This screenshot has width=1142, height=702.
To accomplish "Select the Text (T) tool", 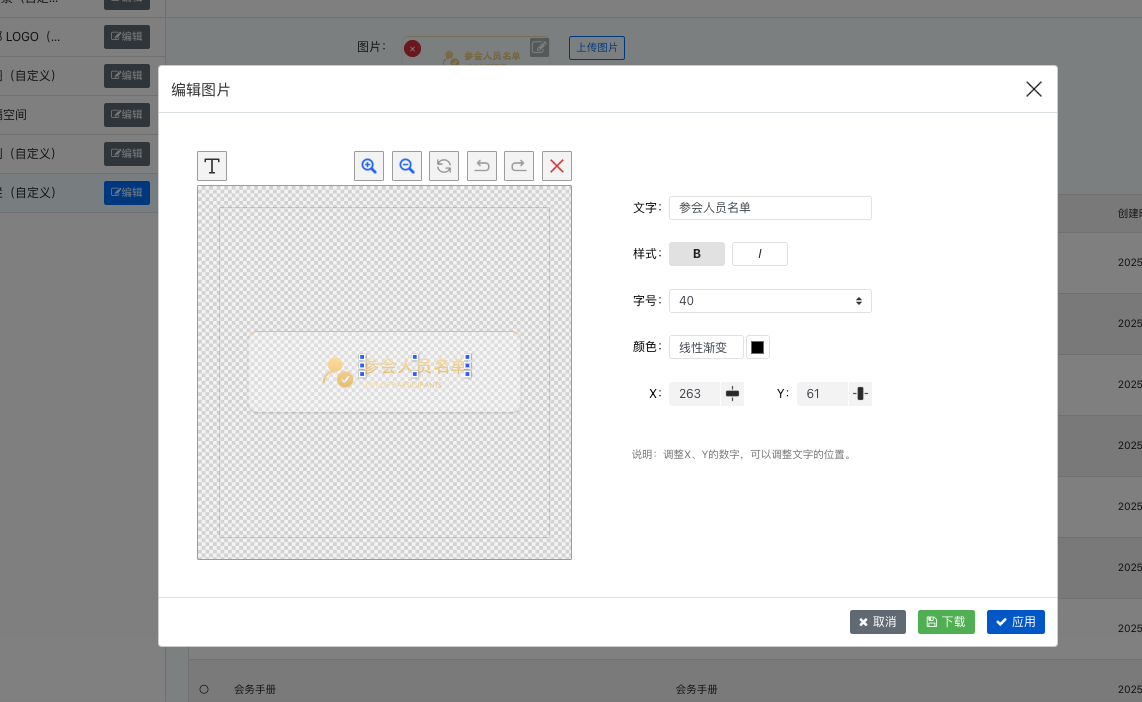I will point(212,166).
